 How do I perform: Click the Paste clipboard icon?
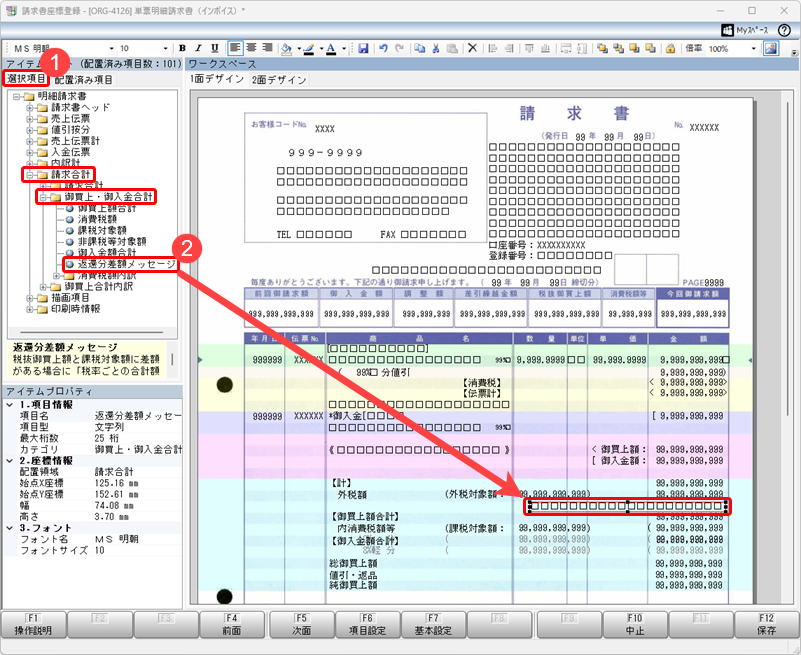point(452,49)
